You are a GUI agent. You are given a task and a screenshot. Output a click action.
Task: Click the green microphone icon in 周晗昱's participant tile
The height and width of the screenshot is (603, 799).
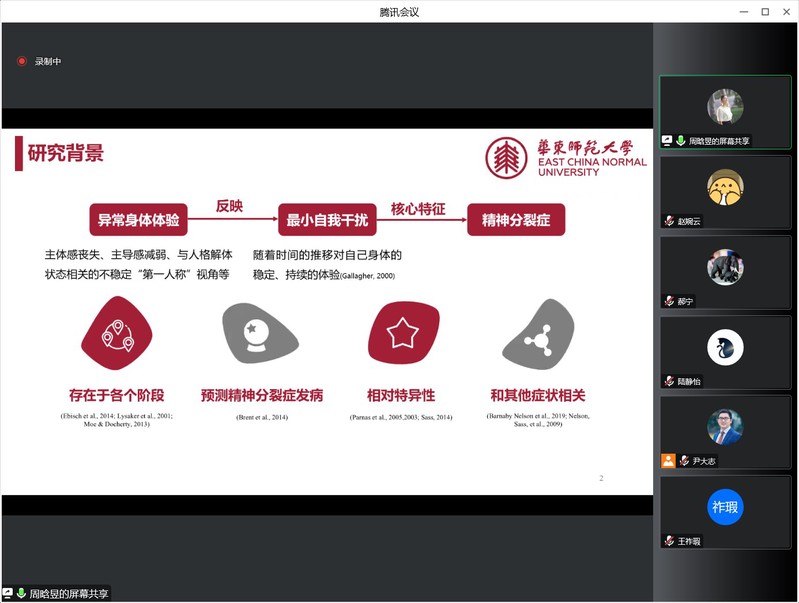(680, 141)
